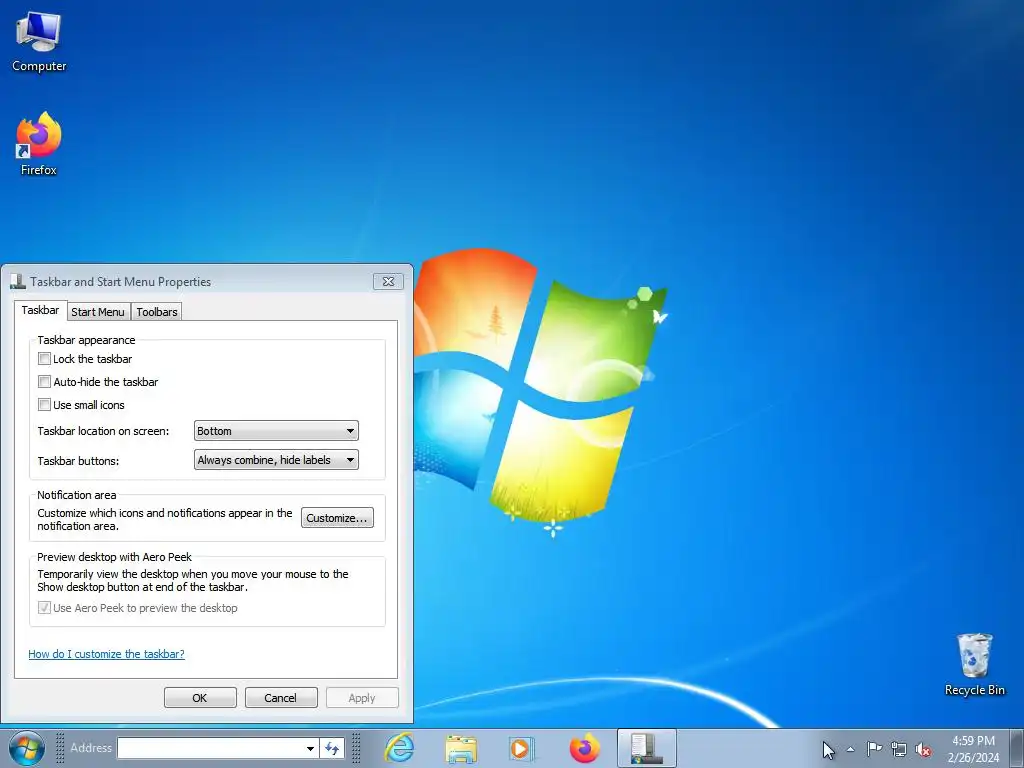The width and height of the screenshot is (1024, 768).
Task: Switch to the Toolbars tab
Action: (157, 312)
